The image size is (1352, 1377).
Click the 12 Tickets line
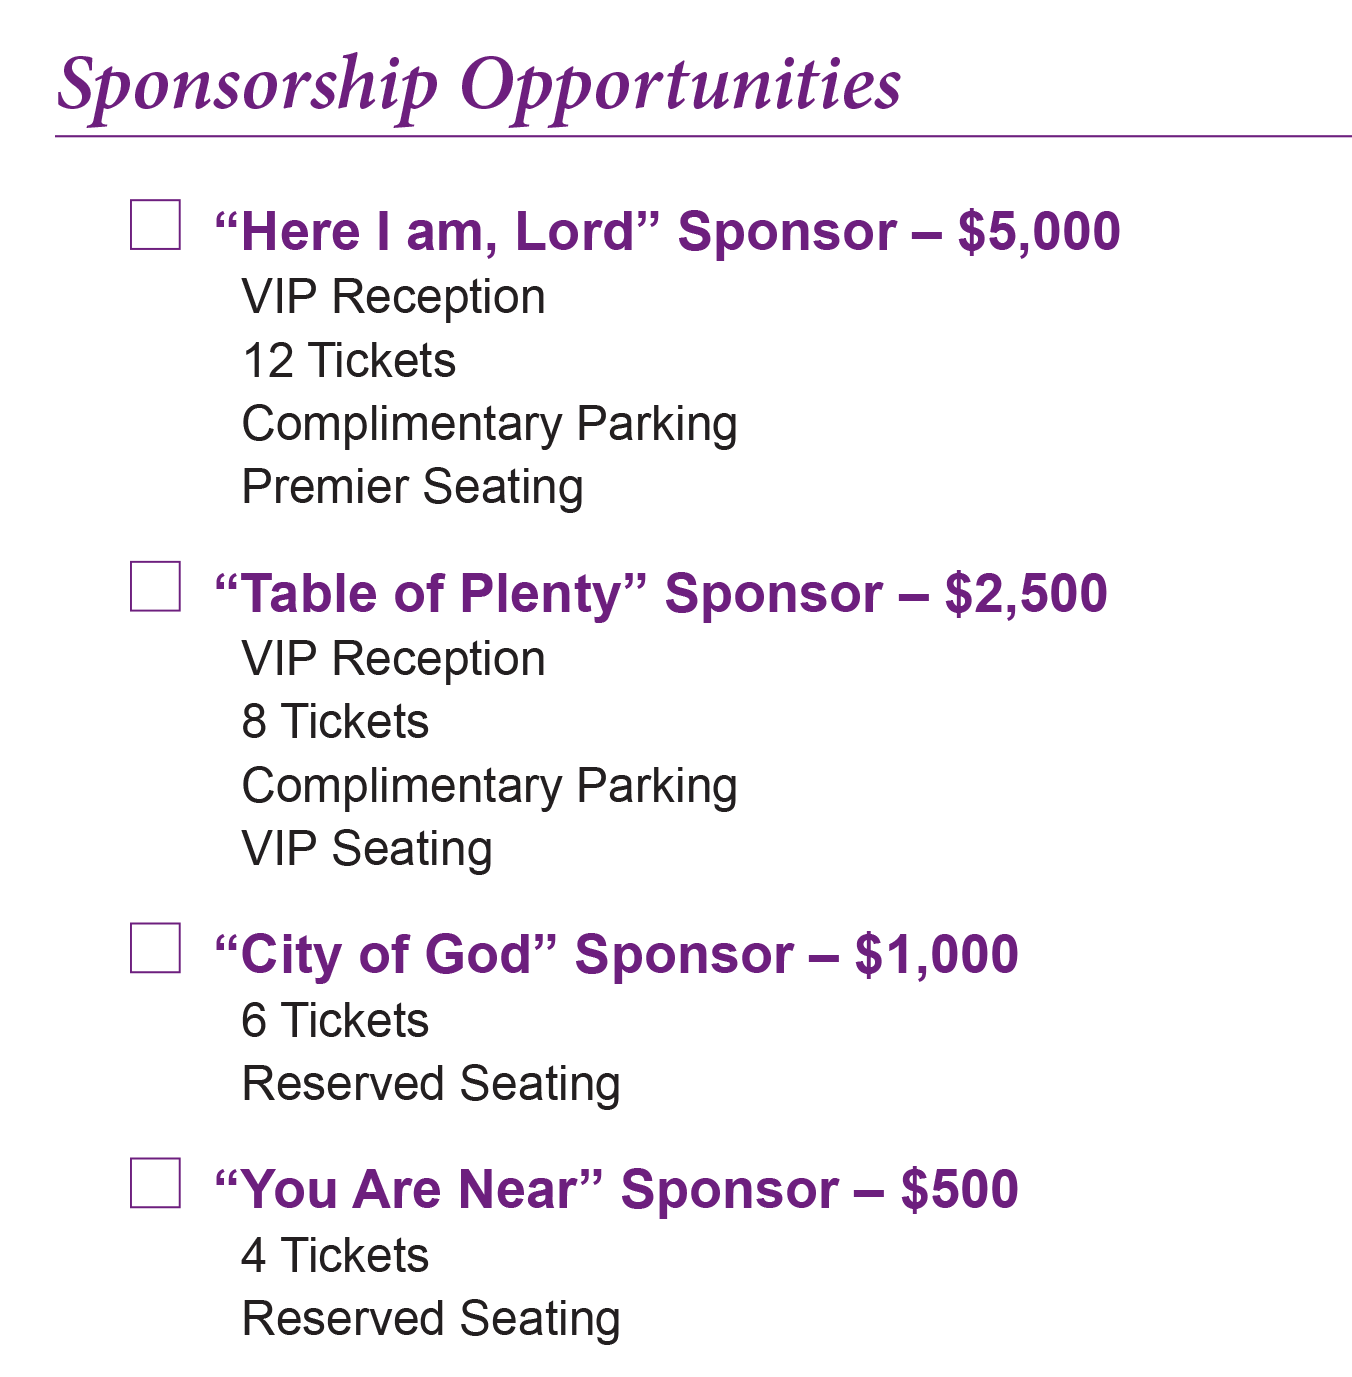click(349, 361)
